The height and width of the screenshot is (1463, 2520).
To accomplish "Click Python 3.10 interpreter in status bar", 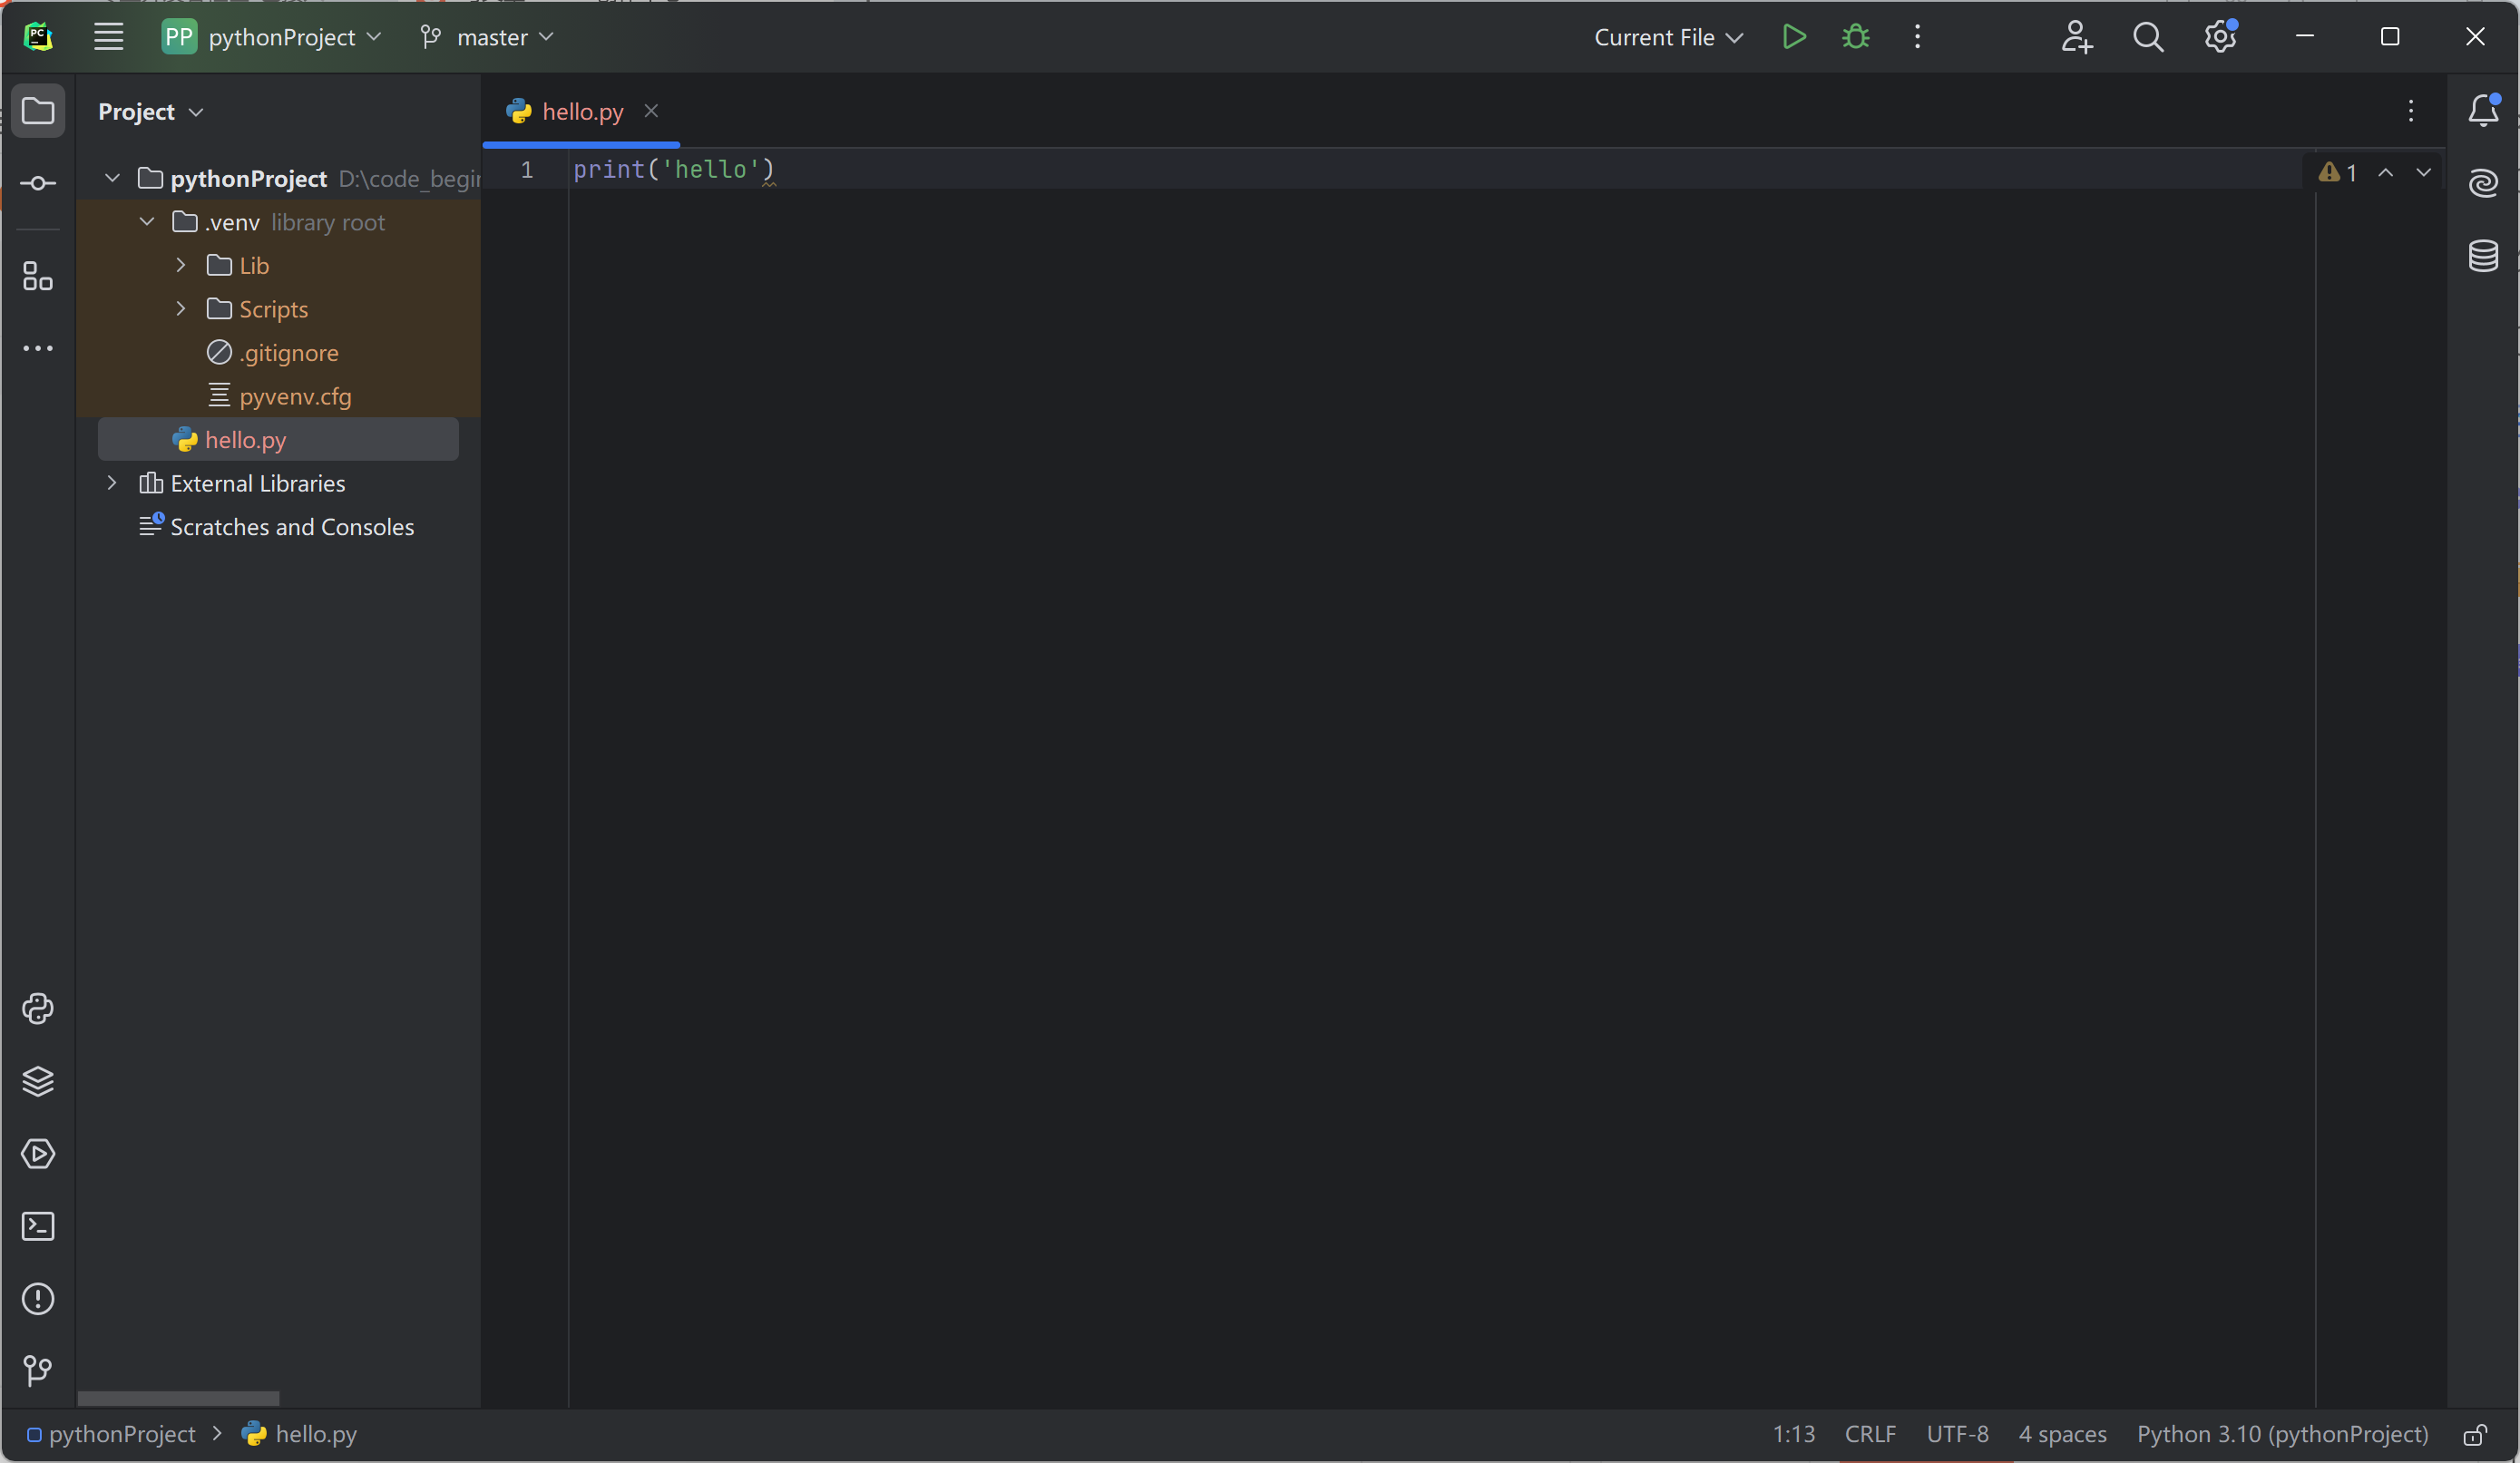I will [2282, 1434].
